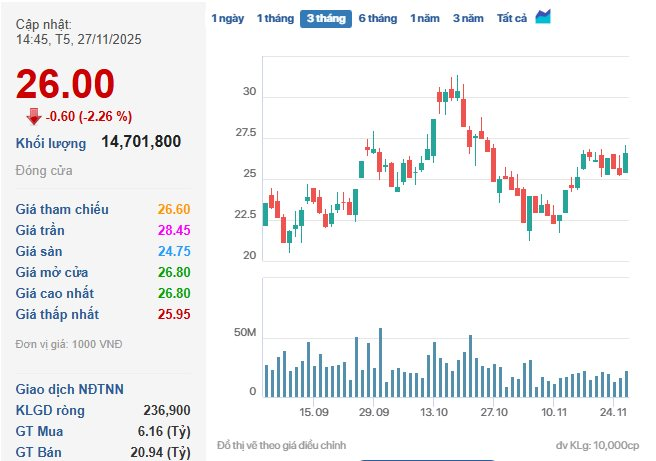Show the 6 tháng chart period
656x461 pixels.
click(377, 18)
